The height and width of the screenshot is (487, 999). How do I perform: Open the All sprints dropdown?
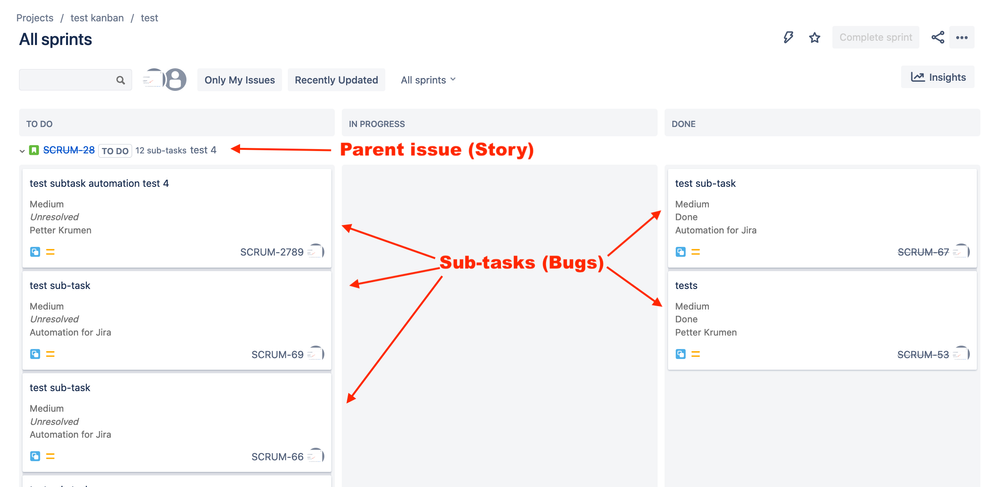[428, 80]
